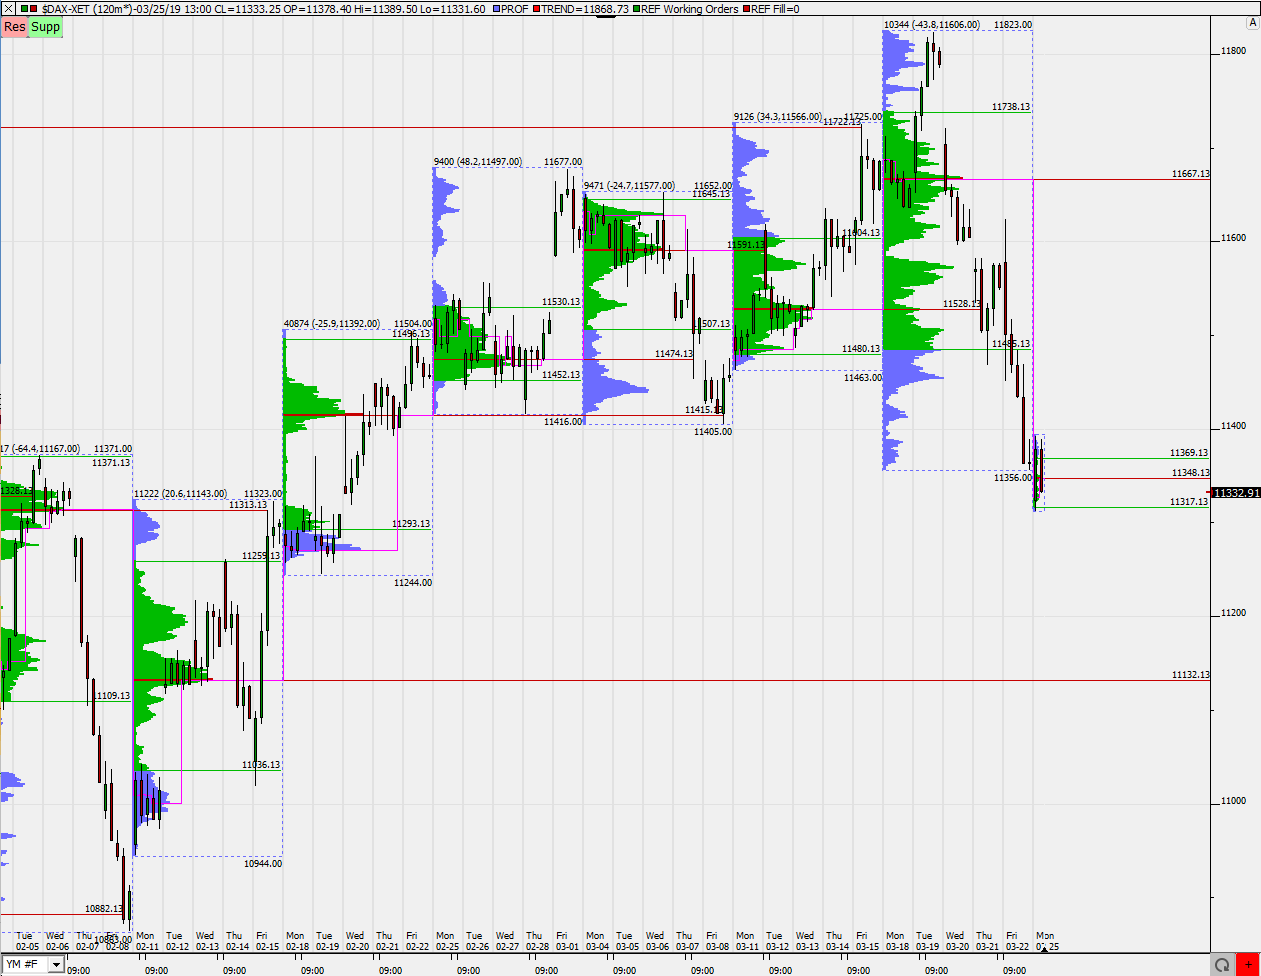The width and height of the screenshot is (1261, 976).
Task: Click the REF Fill=0 label
Action: [775, 9]
